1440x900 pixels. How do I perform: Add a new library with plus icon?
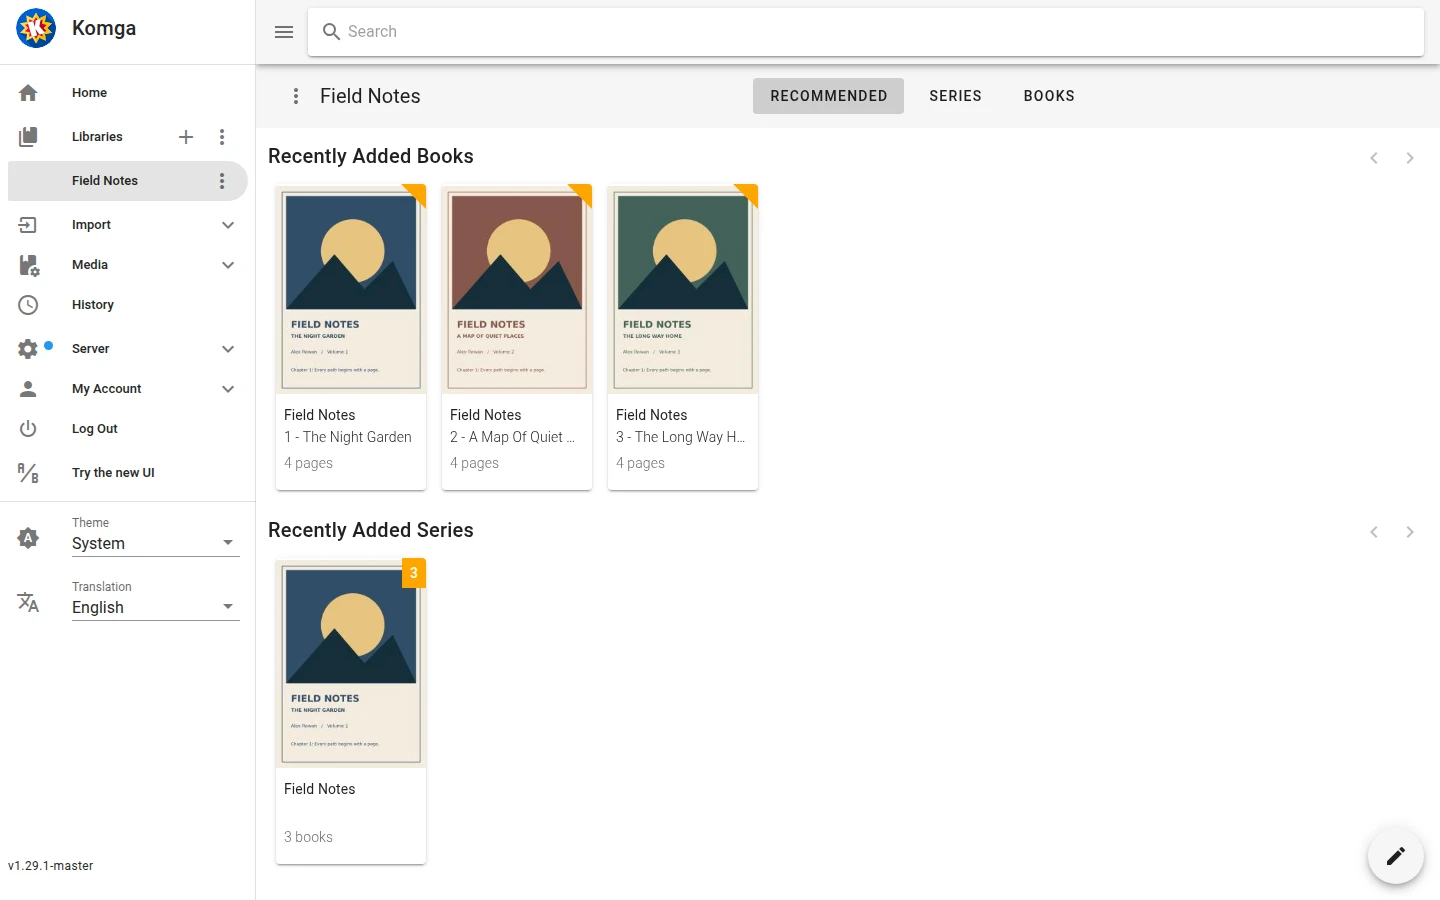pos(186,137)
